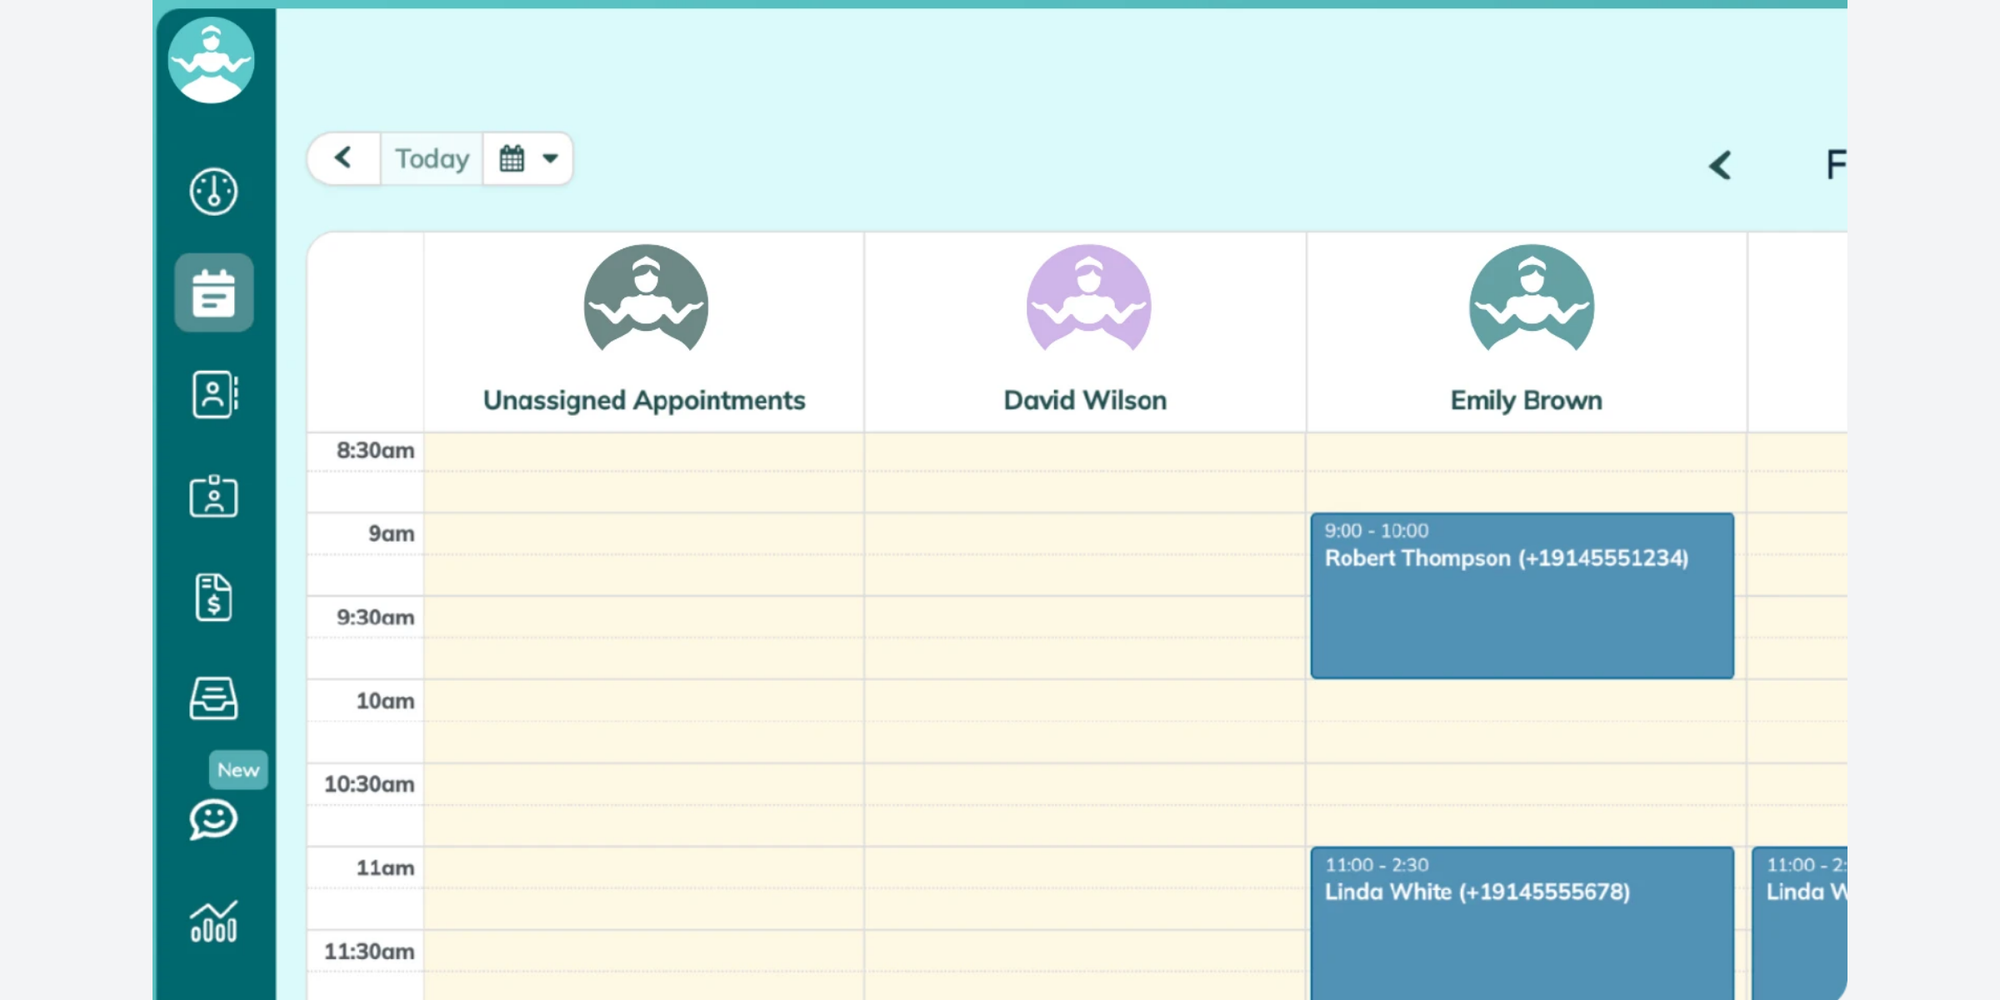Click the 9am time label
This screenshot has height=1000, width=2000.
pyautogui.click(x=391, y=533)
